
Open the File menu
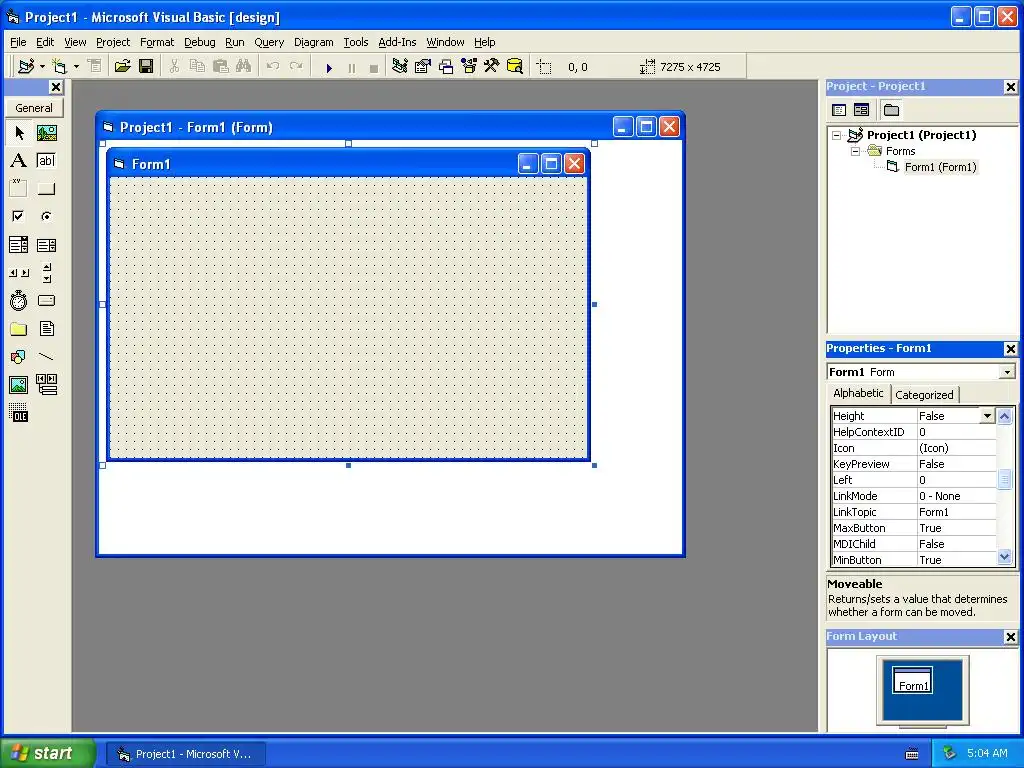point(18,42)
